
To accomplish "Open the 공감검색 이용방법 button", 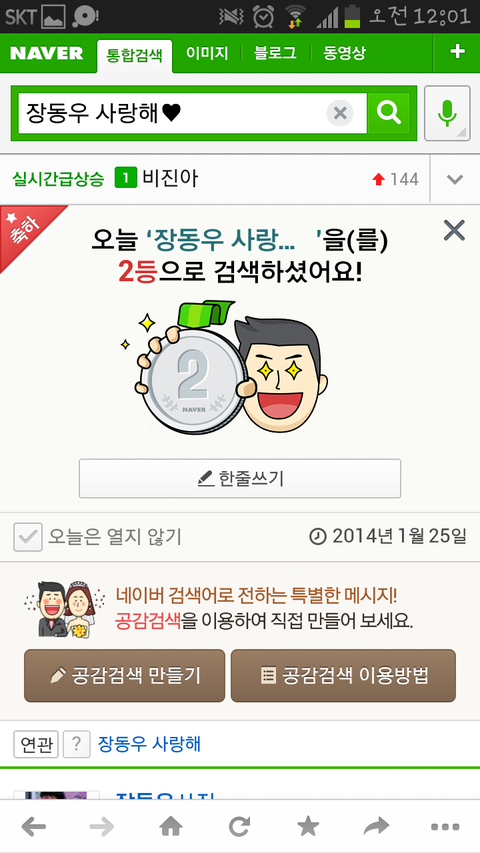I will pos(343,676).
